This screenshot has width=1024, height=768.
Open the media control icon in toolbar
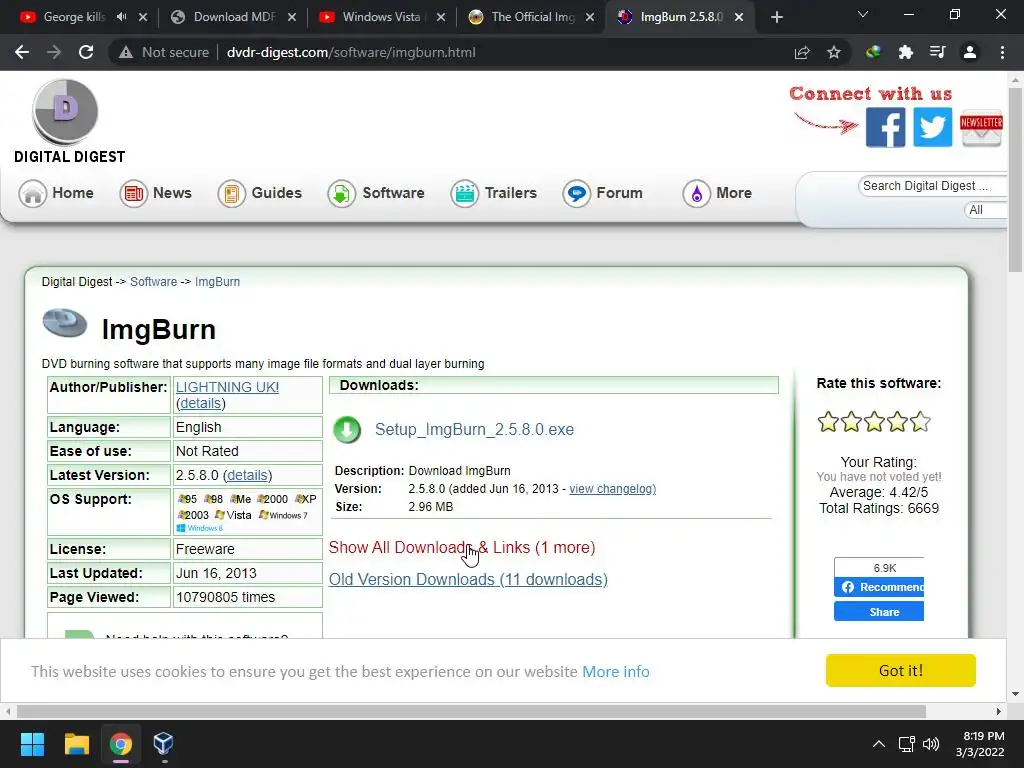937,52
